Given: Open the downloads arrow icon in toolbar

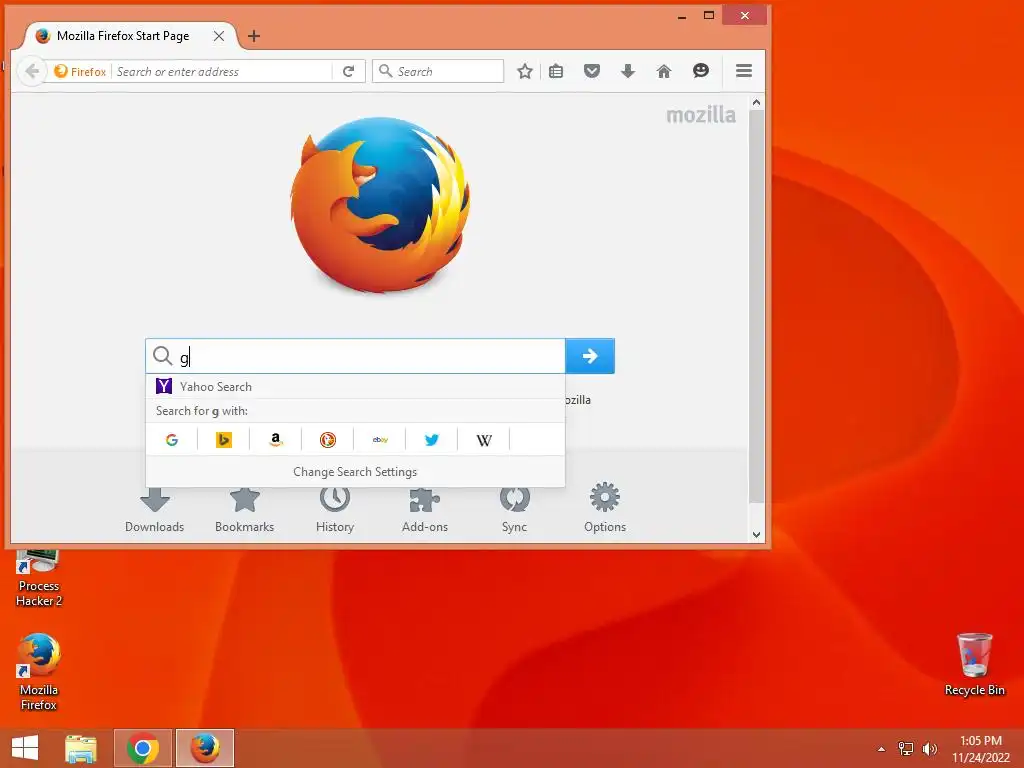Looking at the screenshot, I should (x=628, y=71).
